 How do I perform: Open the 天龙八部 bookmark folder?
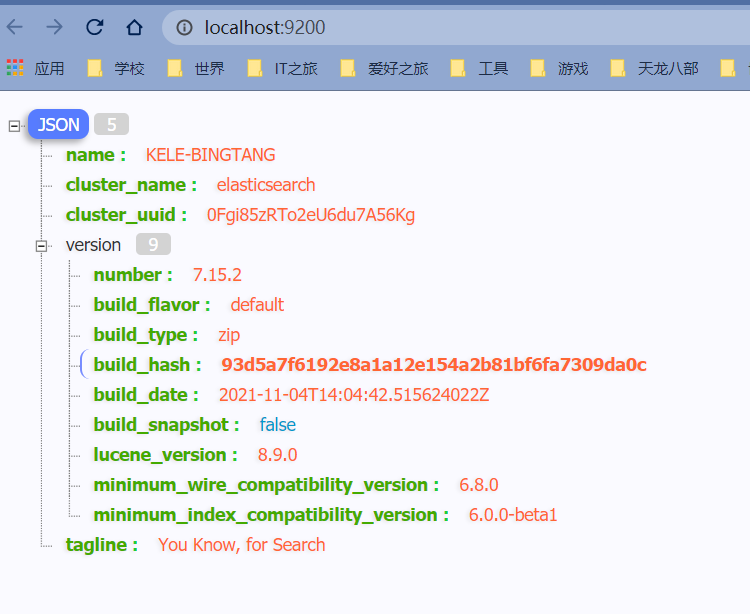click(x=654, y=68)
